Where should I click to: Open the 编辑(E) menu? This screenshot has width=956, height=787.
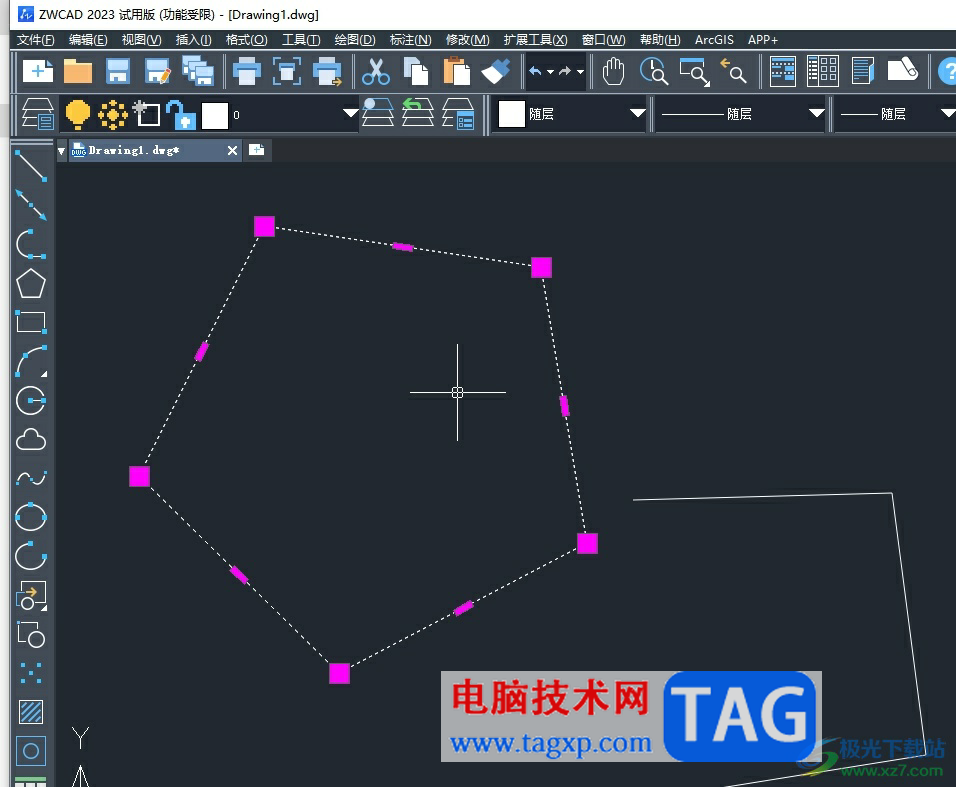[88, 40]
